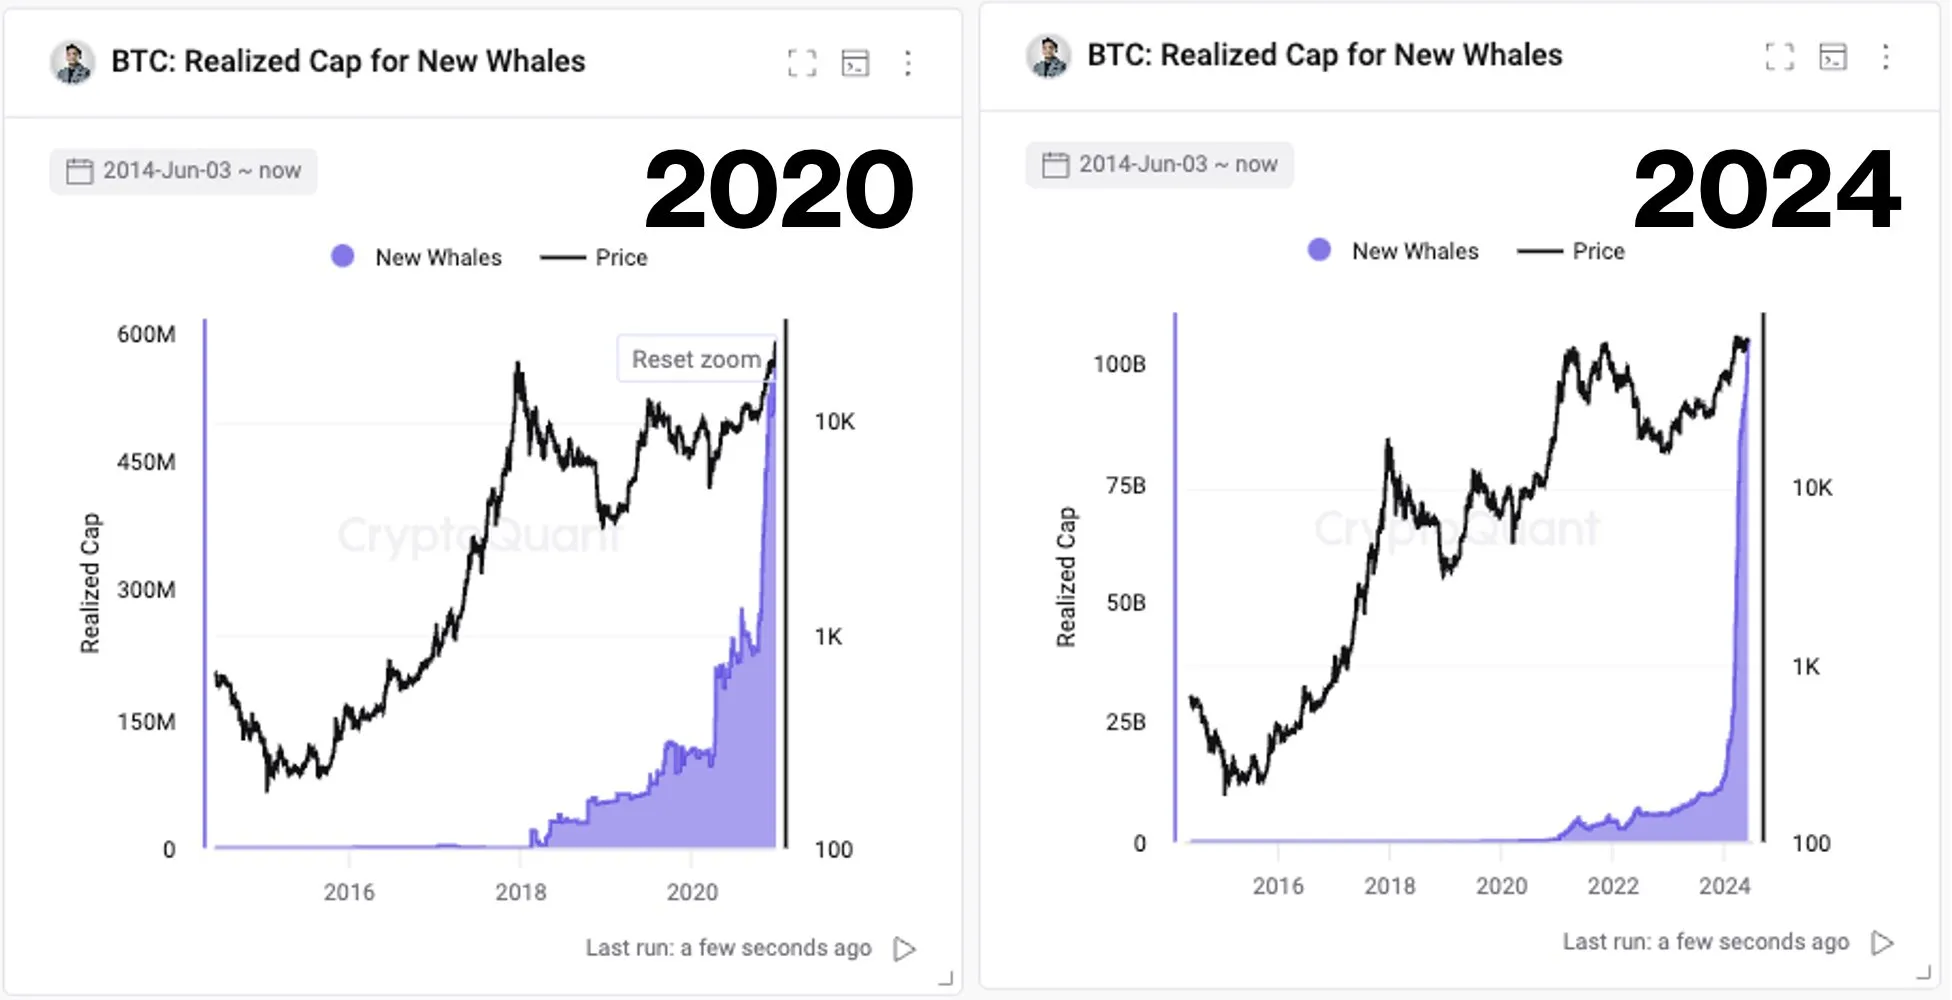Image resolution: width=1952 pixels, height=1000 pixels.
Task: Toggle the Price legend on the 2024 chart
Action: (1572, 251)
